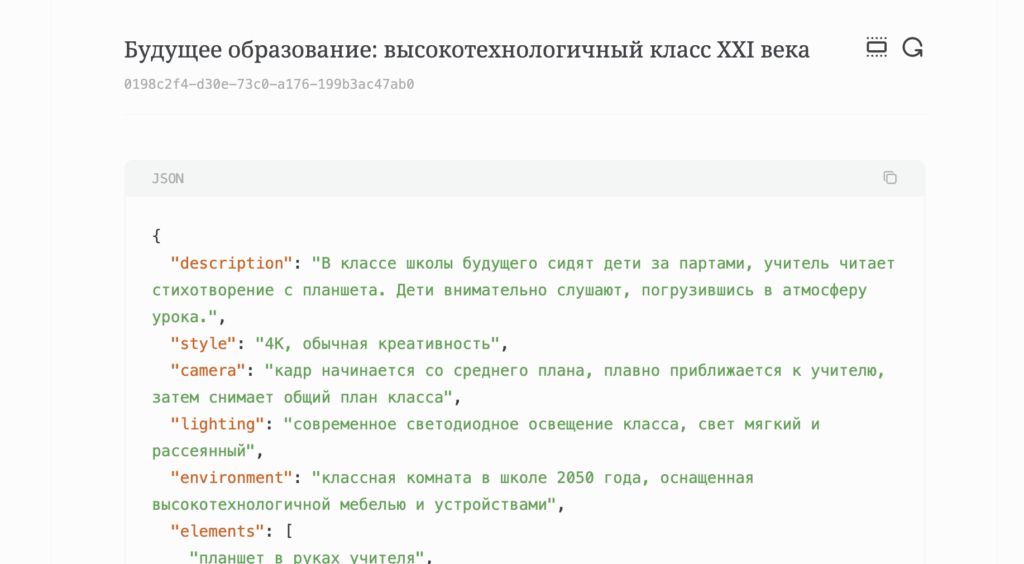Click the "style" key in the JSON
Image resolution: width=1024 pixels, height=564 pixels.
click(x=203, y=343)
